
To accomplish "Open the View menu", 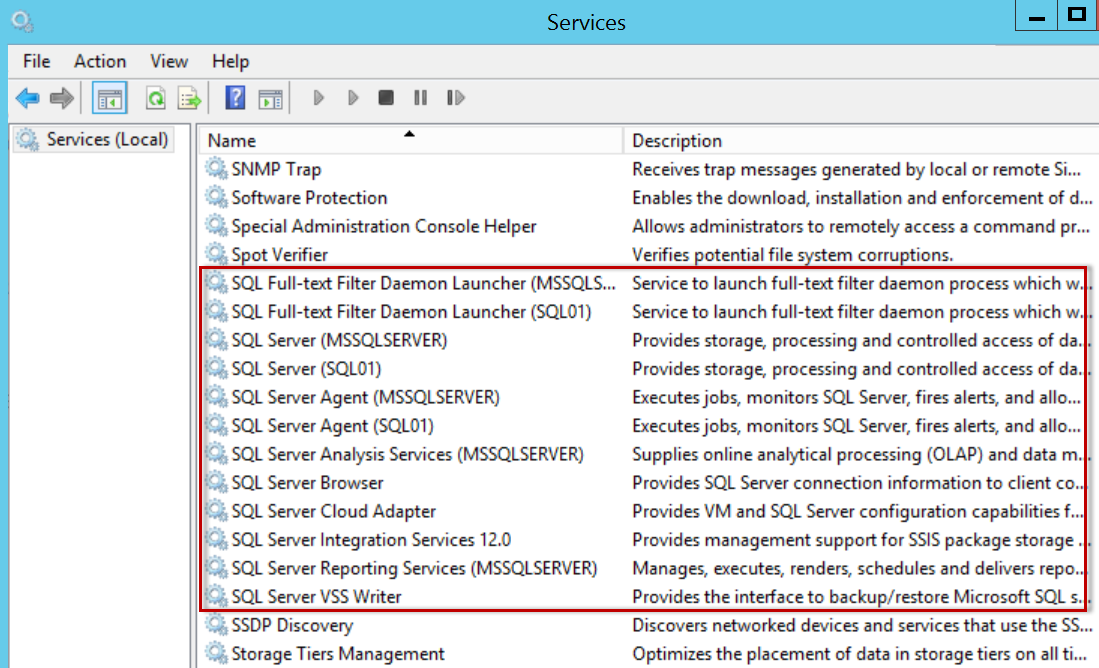I will click(x=169, y=62).
